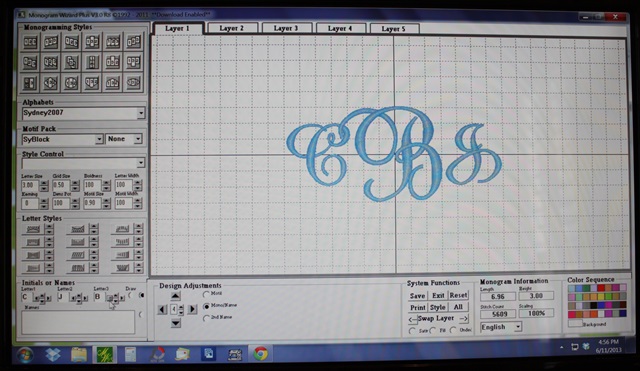
Task: Select last monogram style in bottom row
Action: (133, 82)
